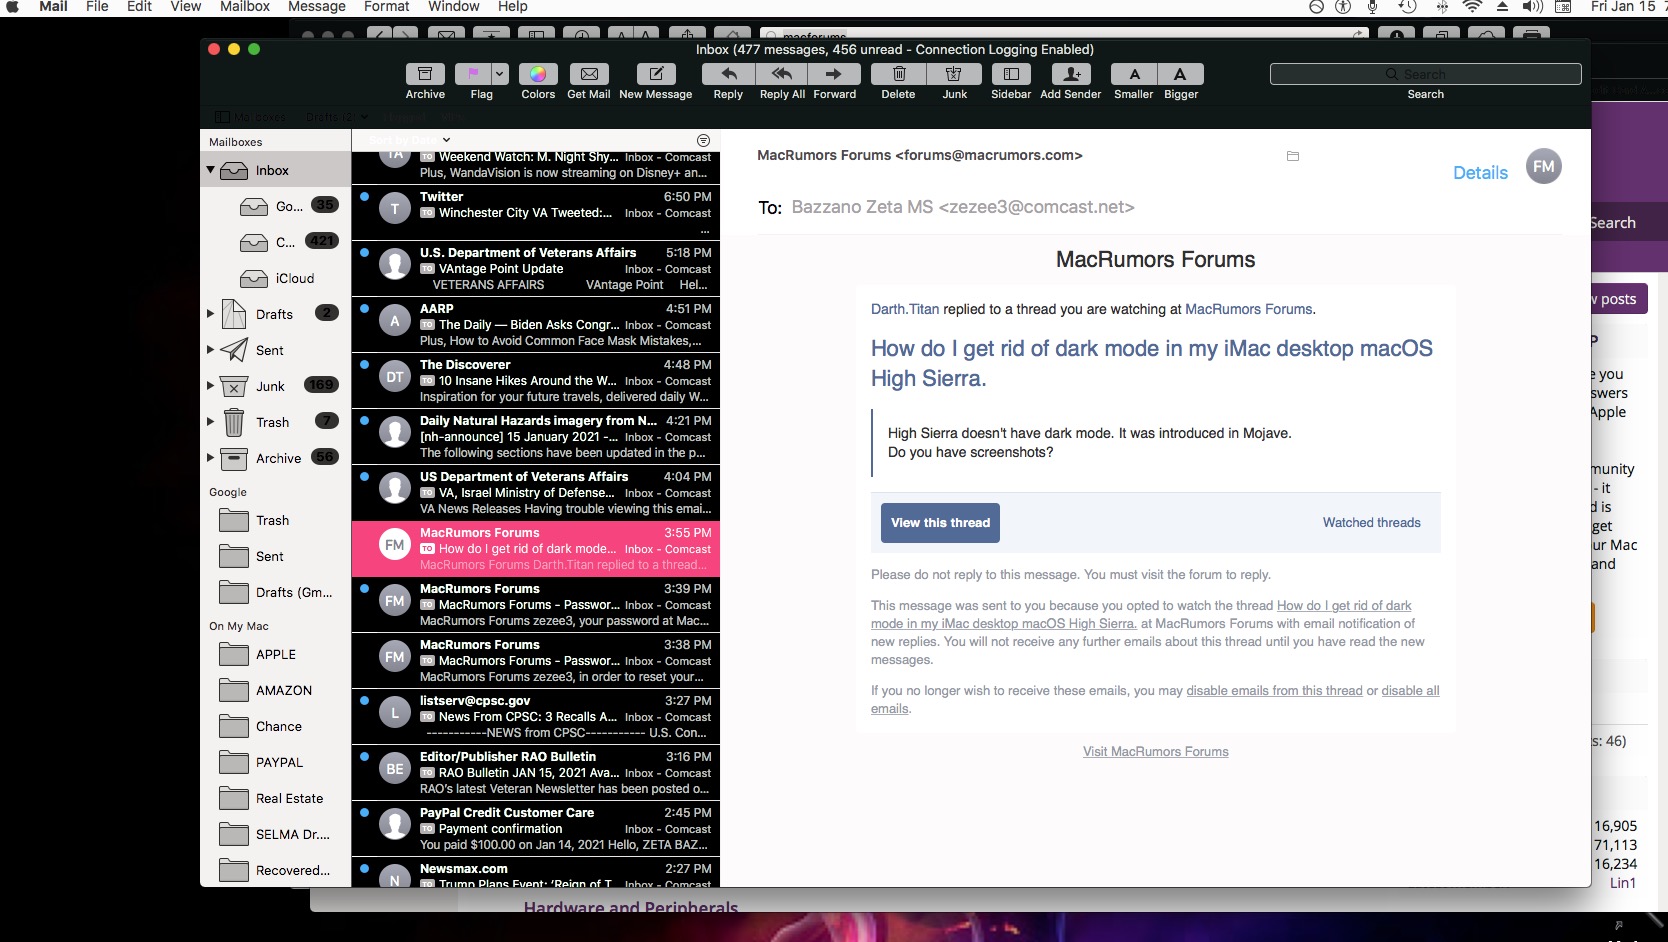Click the Wi-Fi status icon
The image size is (1668, 942).
(1471, 6)
